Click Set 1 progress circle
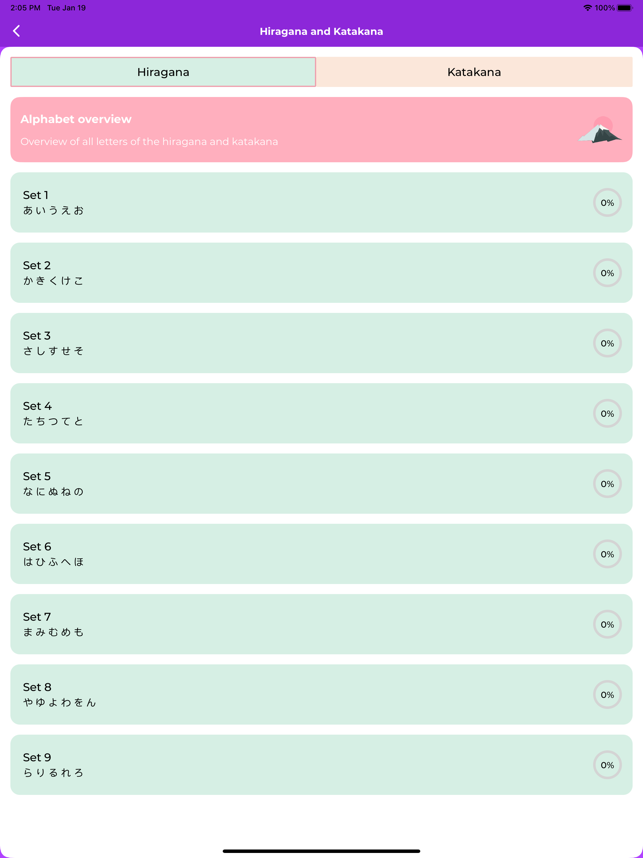This screenshot has height=858, width=643. pos(607,202)
